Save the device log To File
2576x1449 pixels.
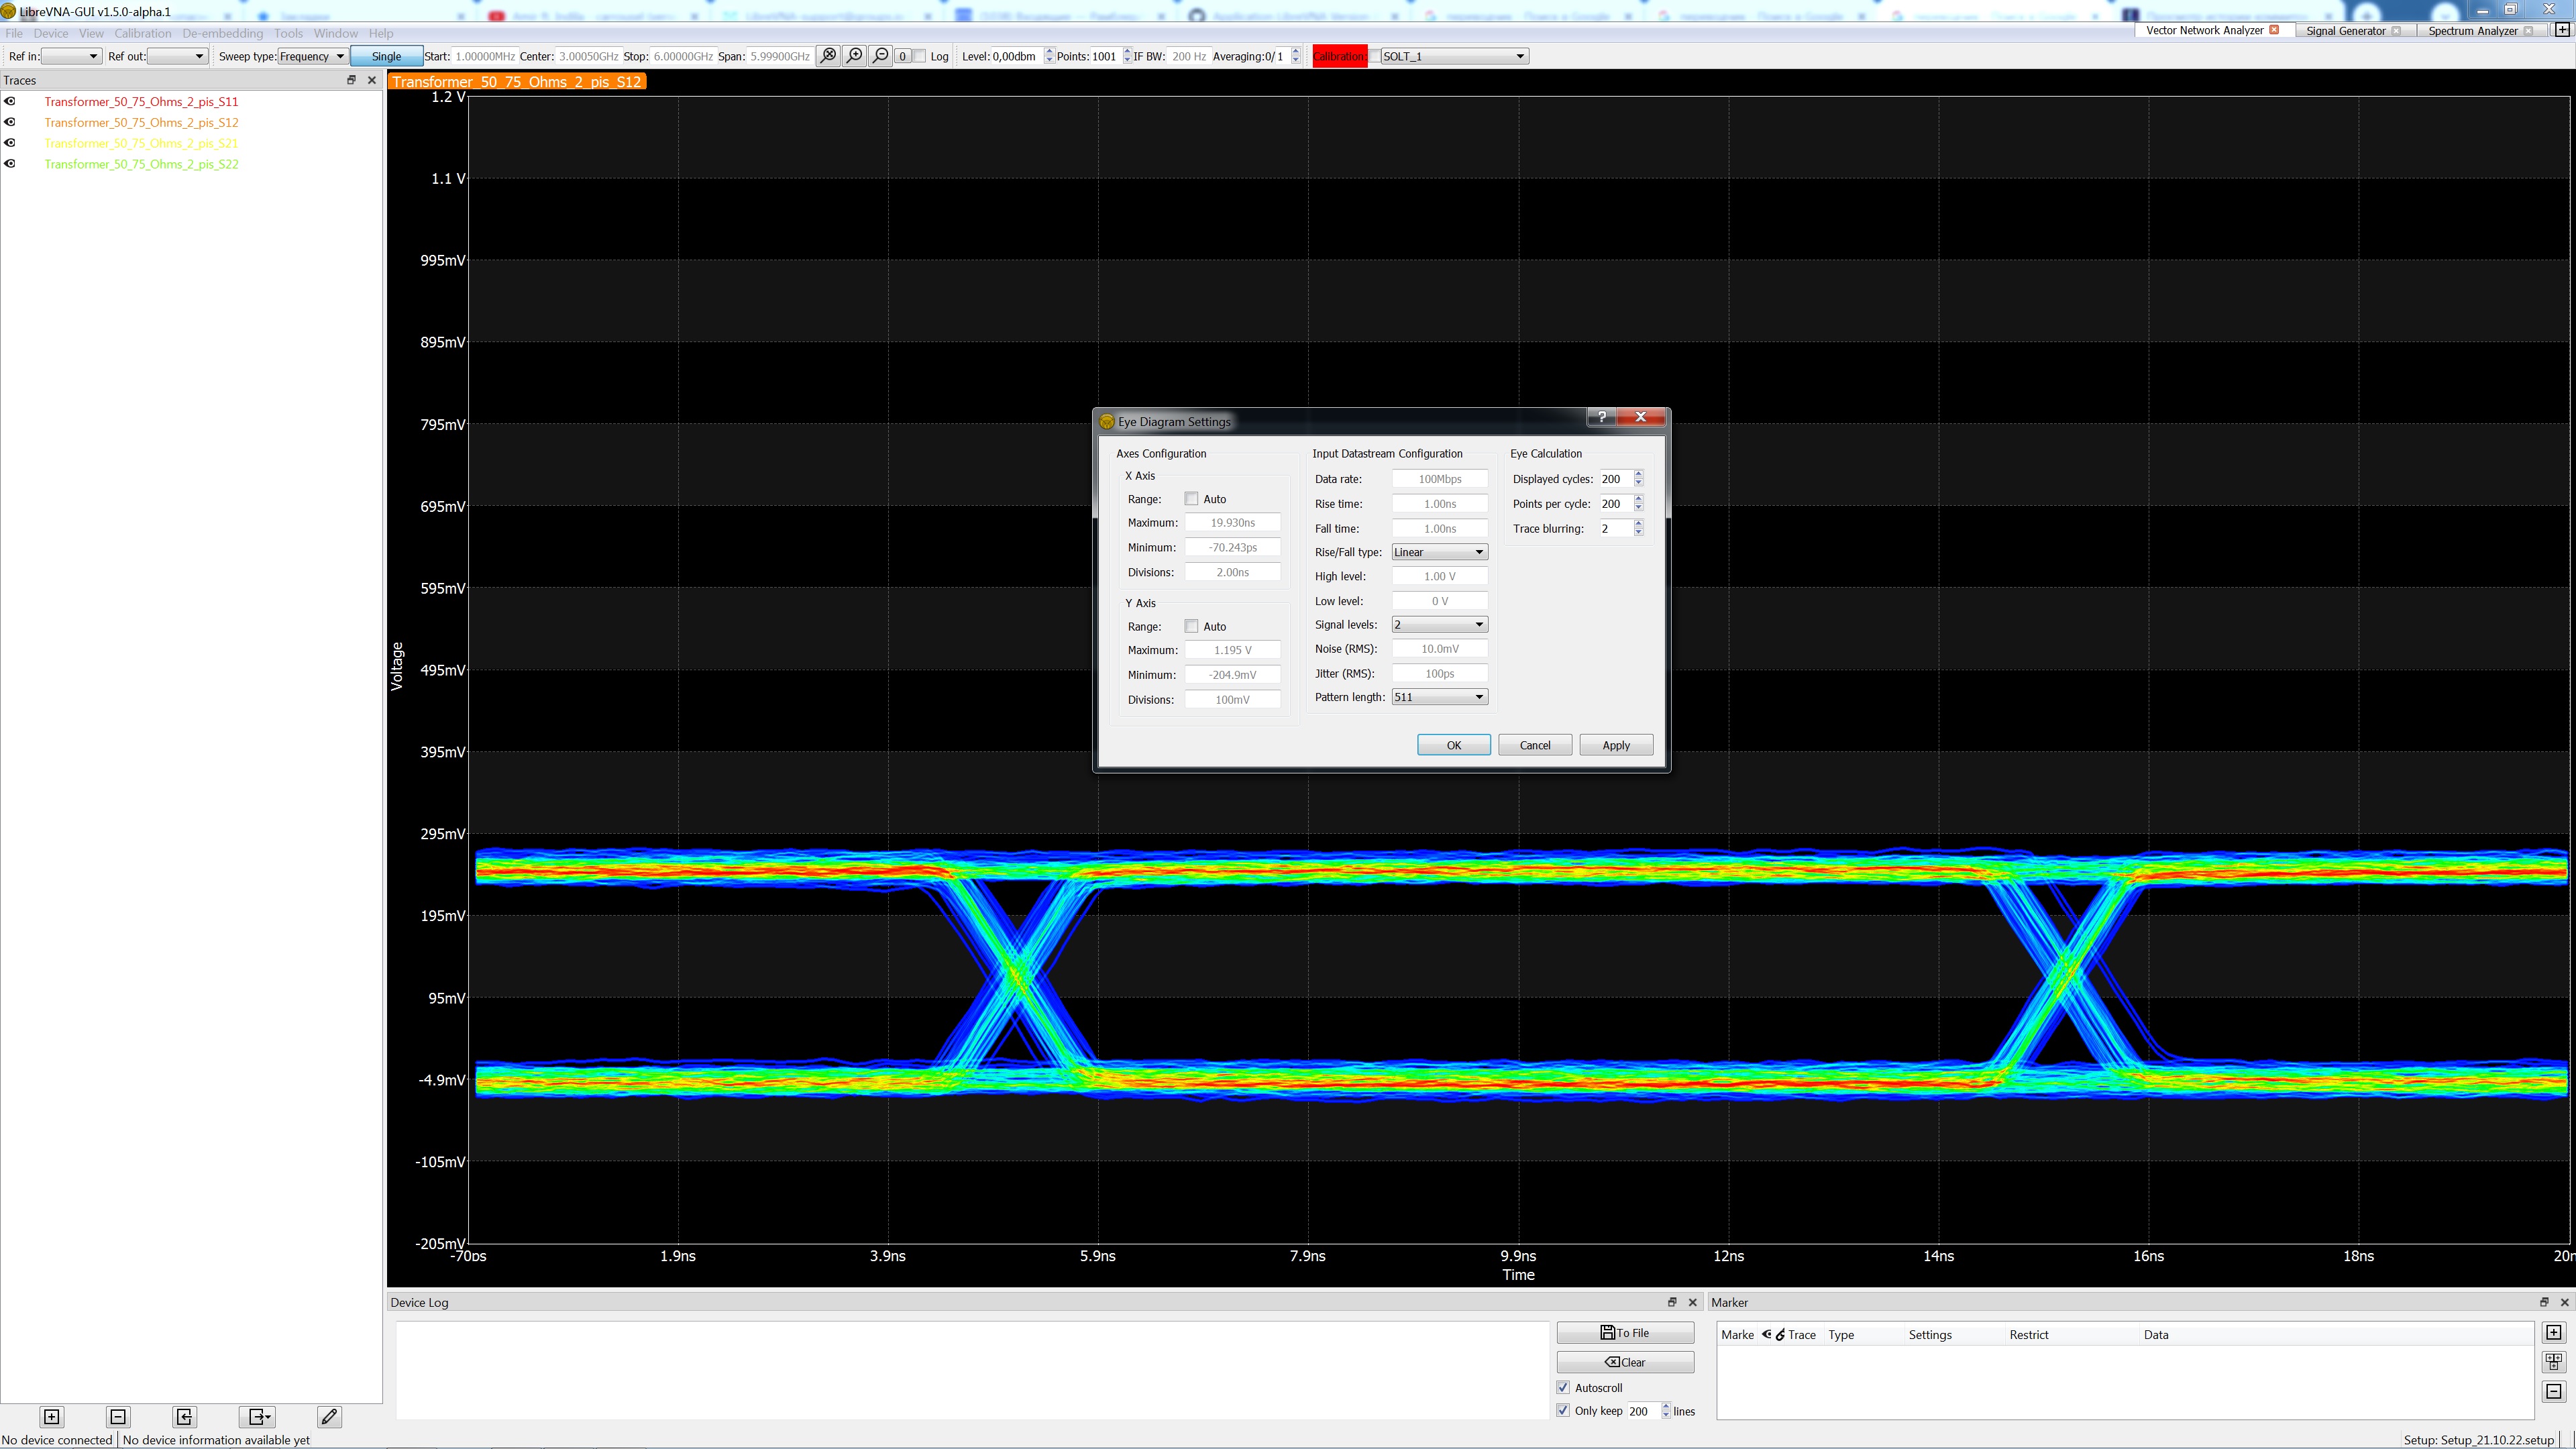point(1624,1332)
